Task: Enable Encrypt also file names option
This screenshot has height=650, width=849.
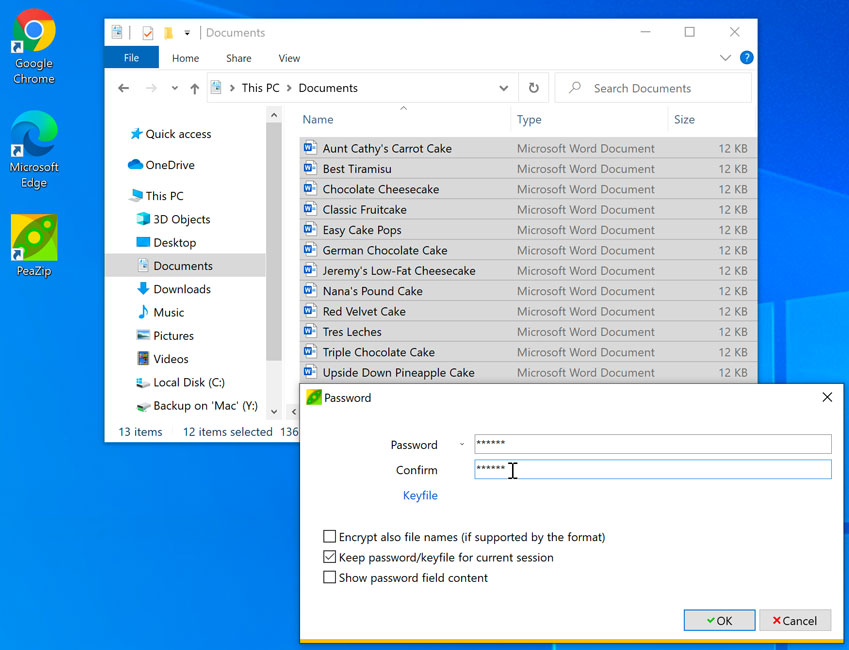Action: coord(329,537)
